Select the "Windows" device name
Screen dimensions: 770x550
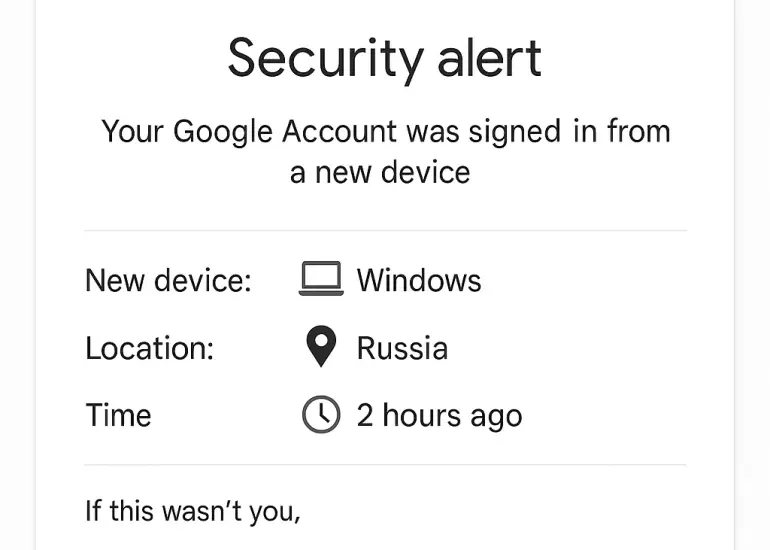coord(419,280)
